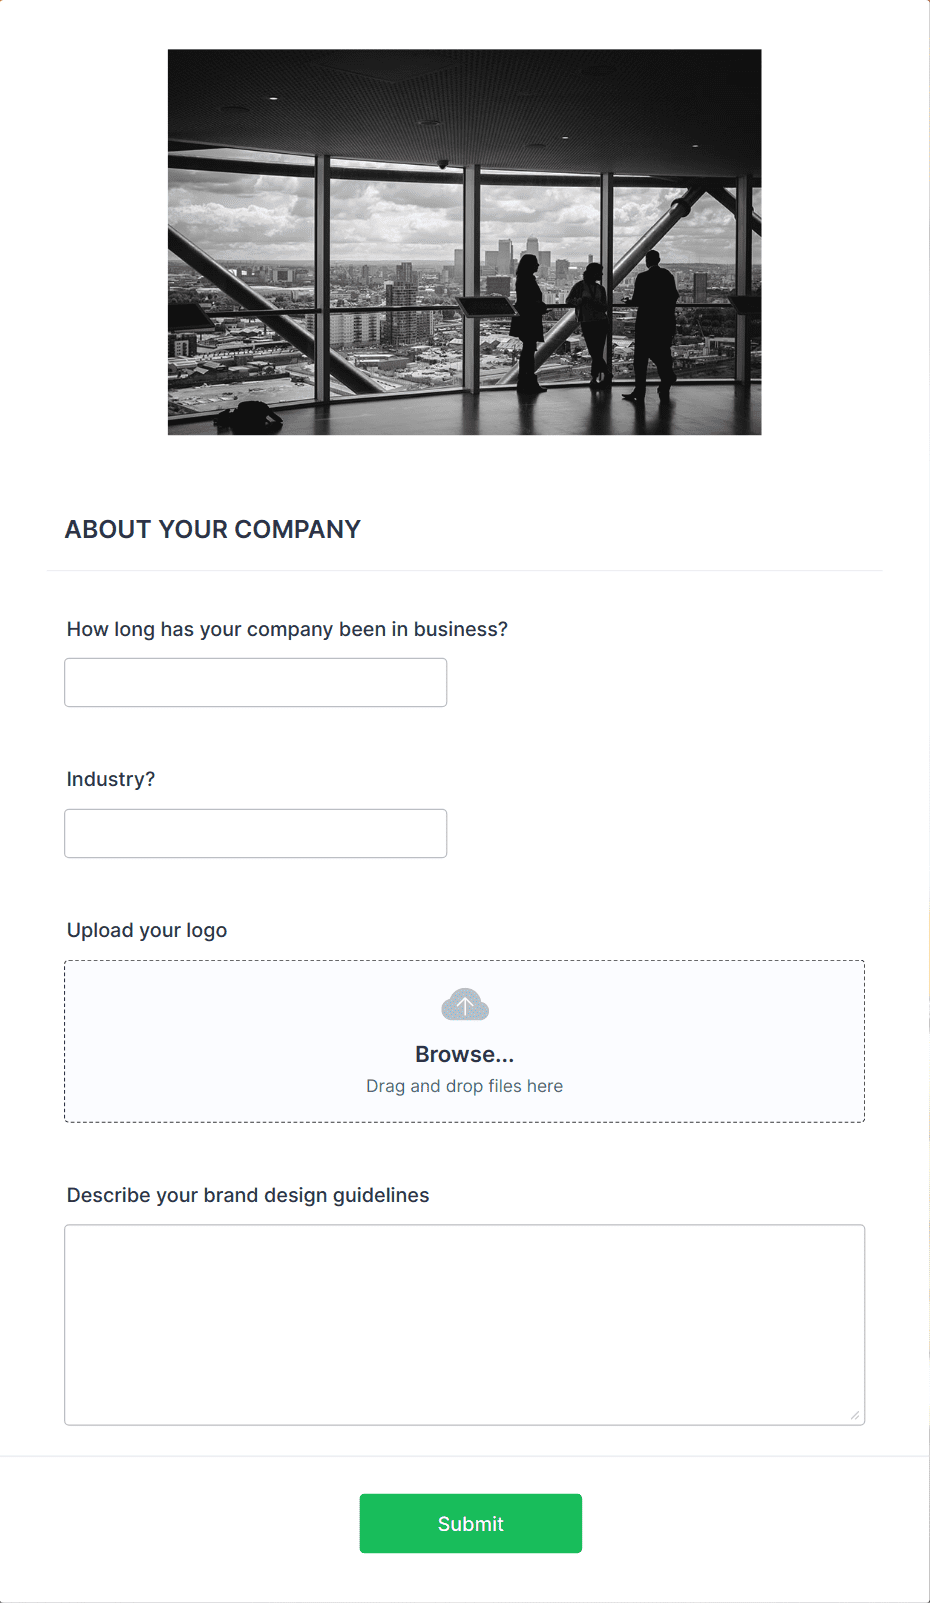Click the 'Drag and drop files here' text

pos(465,1086)
